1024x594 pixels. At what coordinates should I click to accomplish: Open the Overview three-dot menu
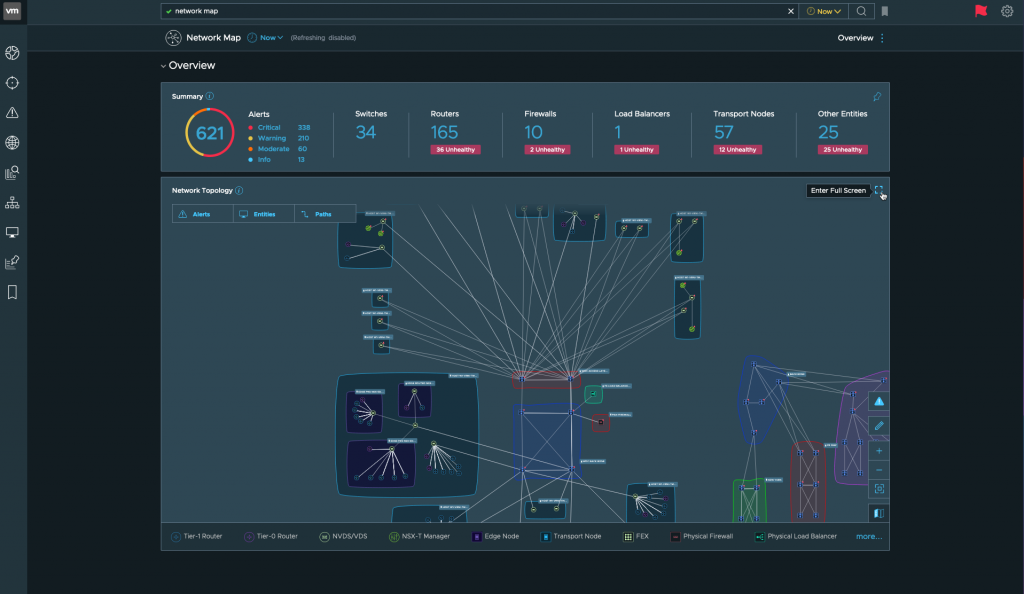tap(882, 38)
